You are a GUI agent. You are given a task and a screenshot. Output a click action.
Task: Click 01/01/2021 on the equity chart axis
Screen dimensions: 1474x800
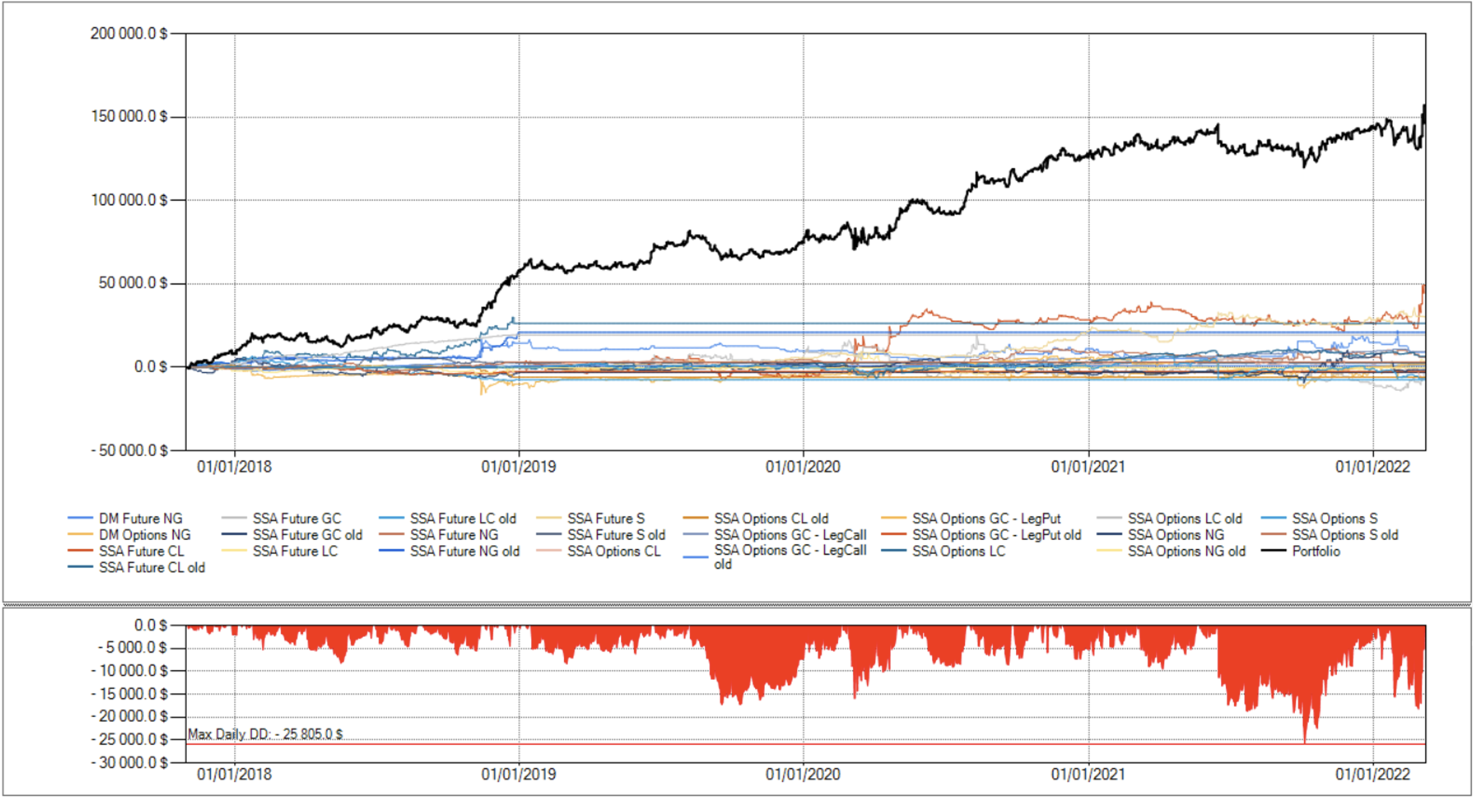[x=1089, y=465]
